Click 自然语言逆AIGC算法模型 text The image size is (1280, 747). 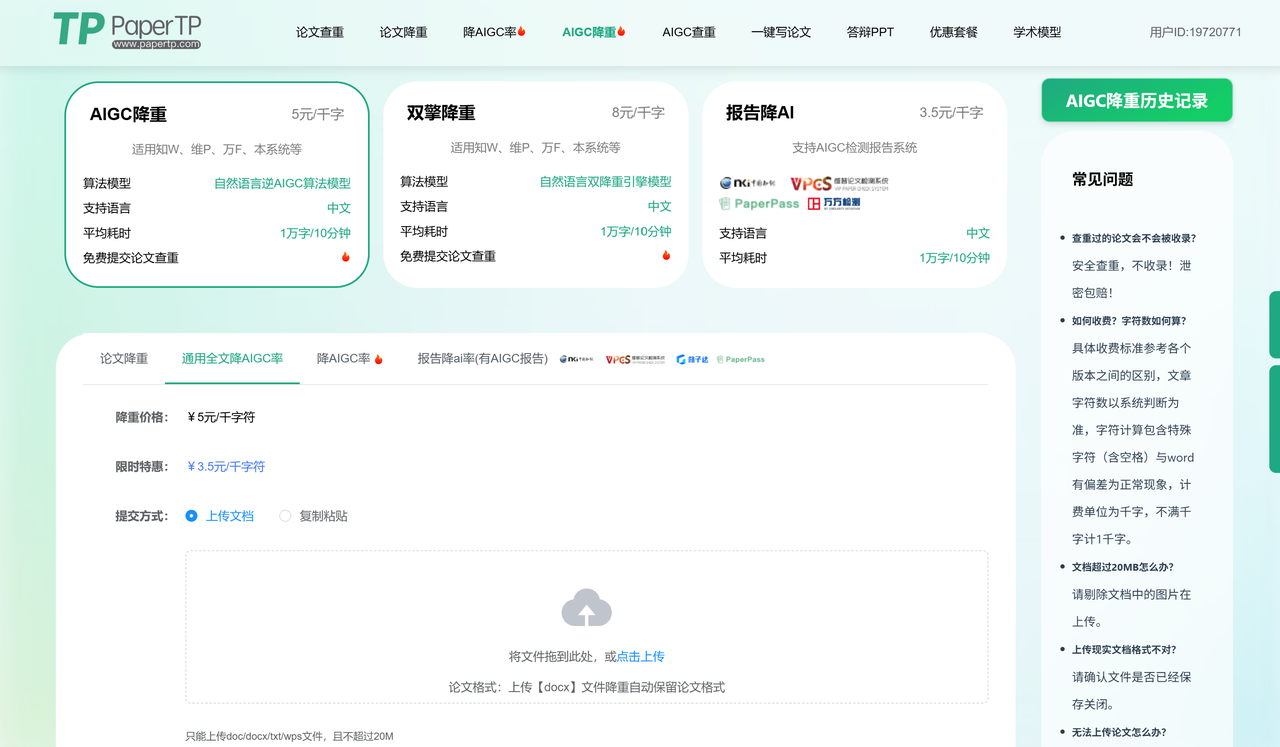(x=282, y=183)
